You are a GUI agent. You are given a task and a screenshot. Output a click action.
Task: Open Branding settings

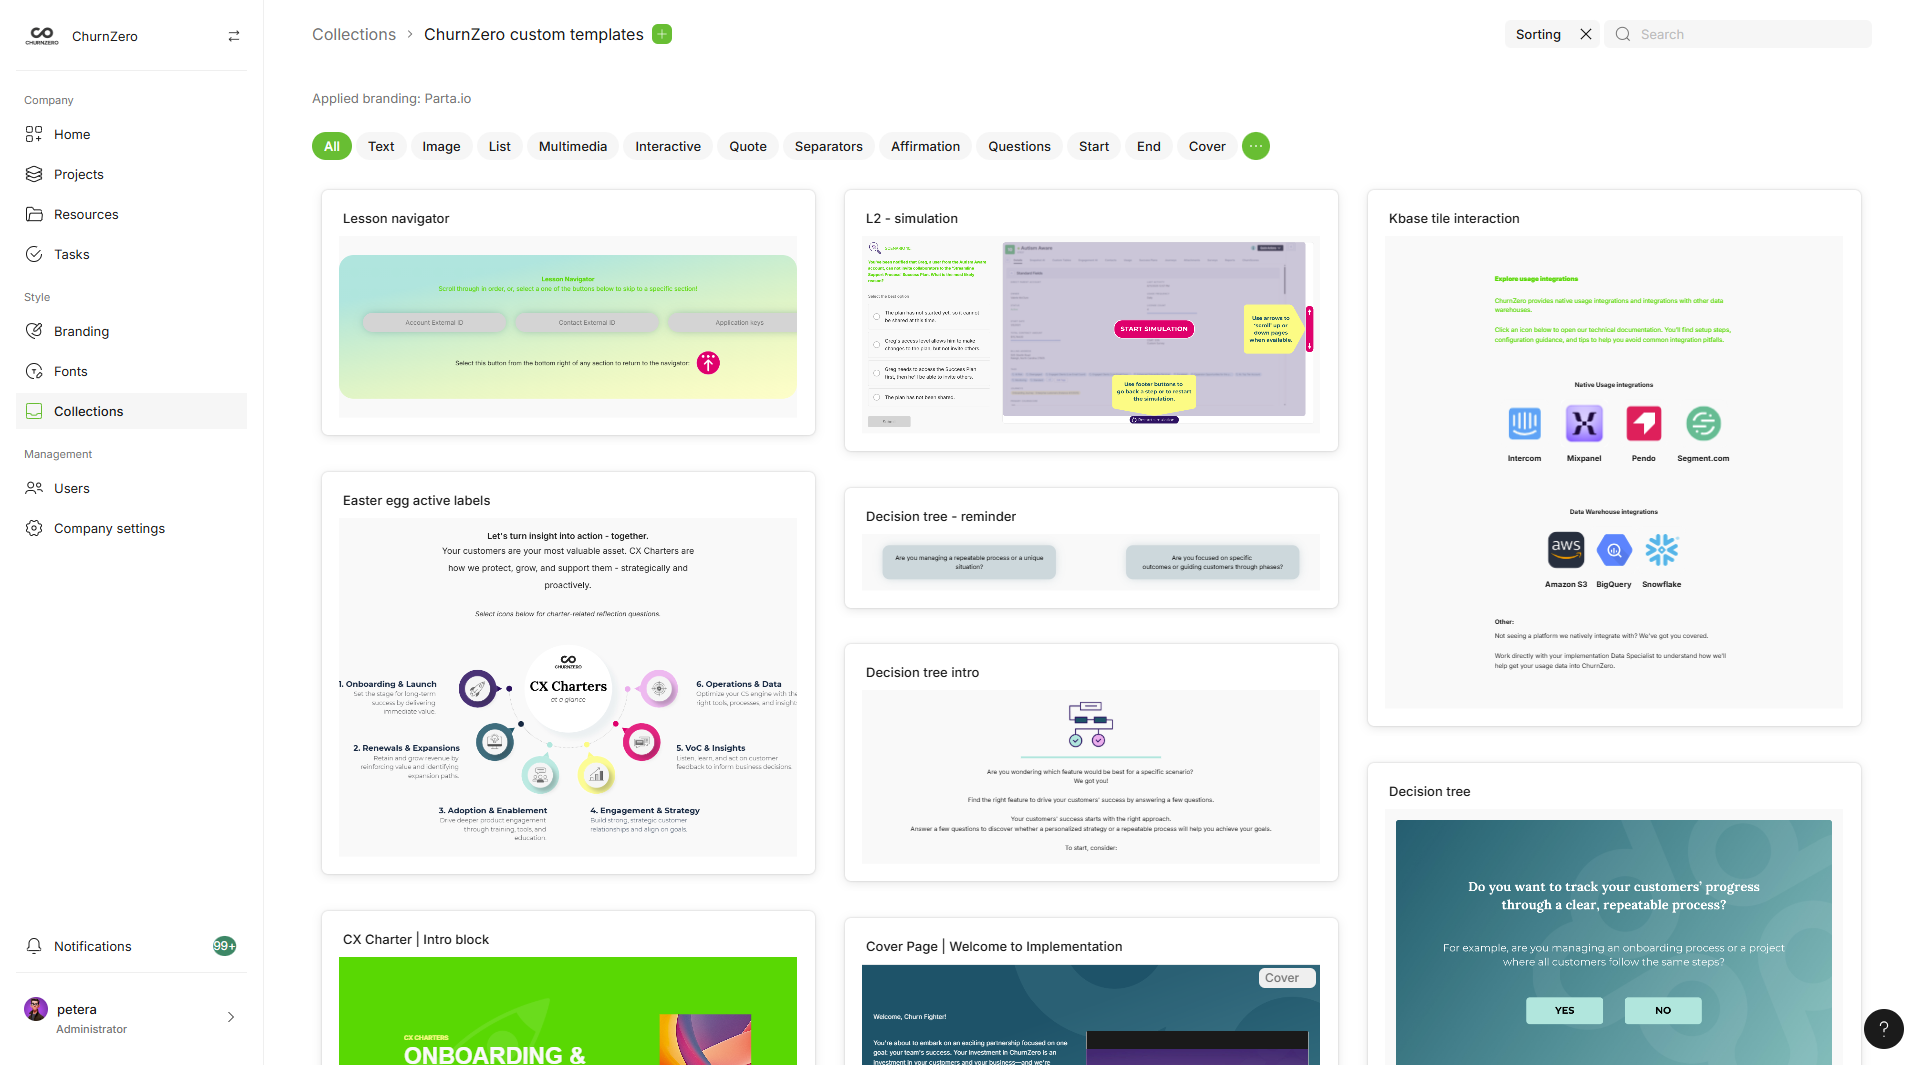click(131, 331)
